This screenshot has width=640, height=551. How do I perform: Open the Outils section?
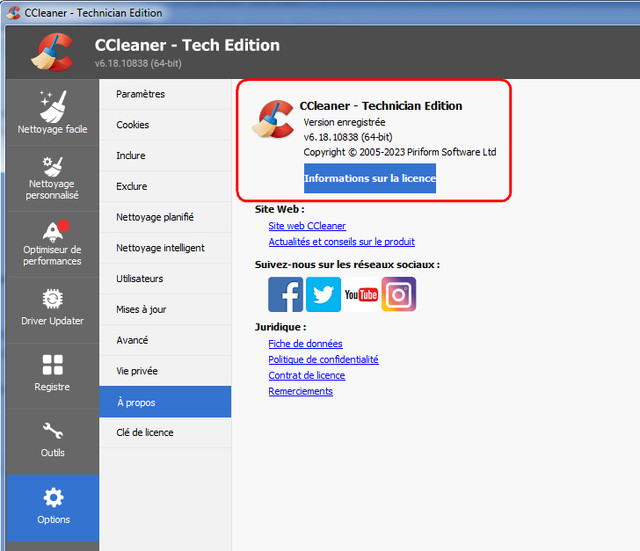tap(53, 442)
